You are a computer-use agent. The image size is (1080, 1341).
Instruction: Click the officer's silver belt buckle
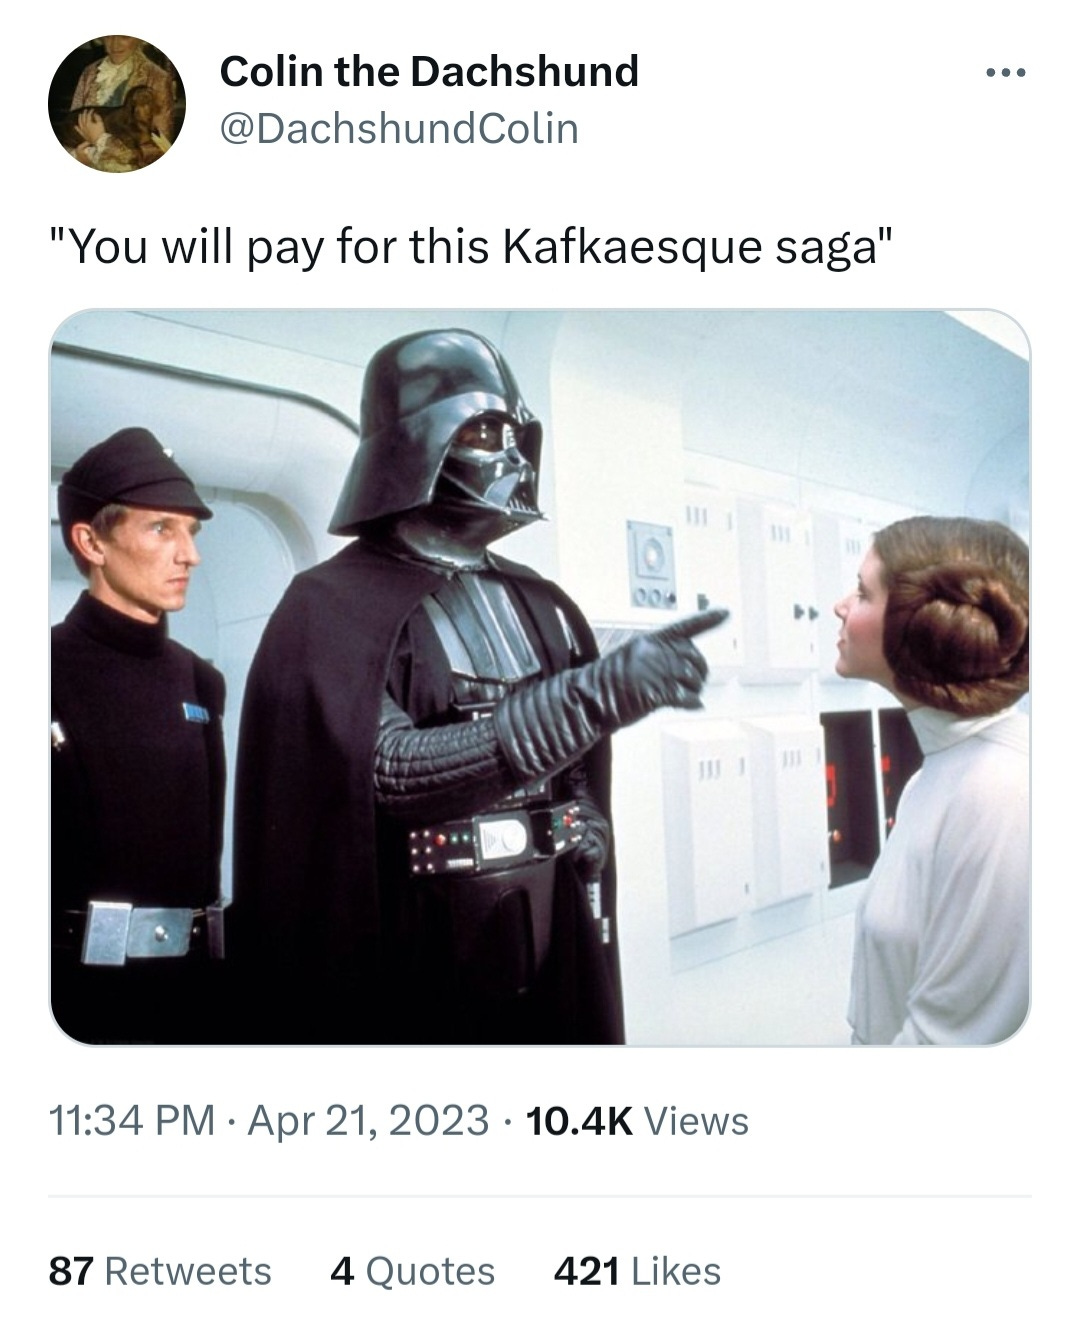[107, 932]
